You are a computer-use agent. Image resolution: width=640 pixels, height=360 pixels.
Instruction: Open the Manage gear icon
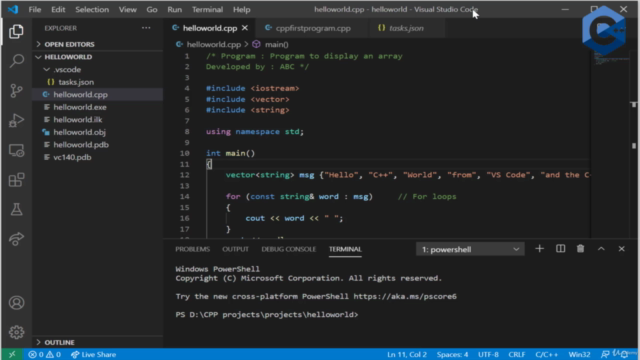pyautogui.click(x=16, y=332)
